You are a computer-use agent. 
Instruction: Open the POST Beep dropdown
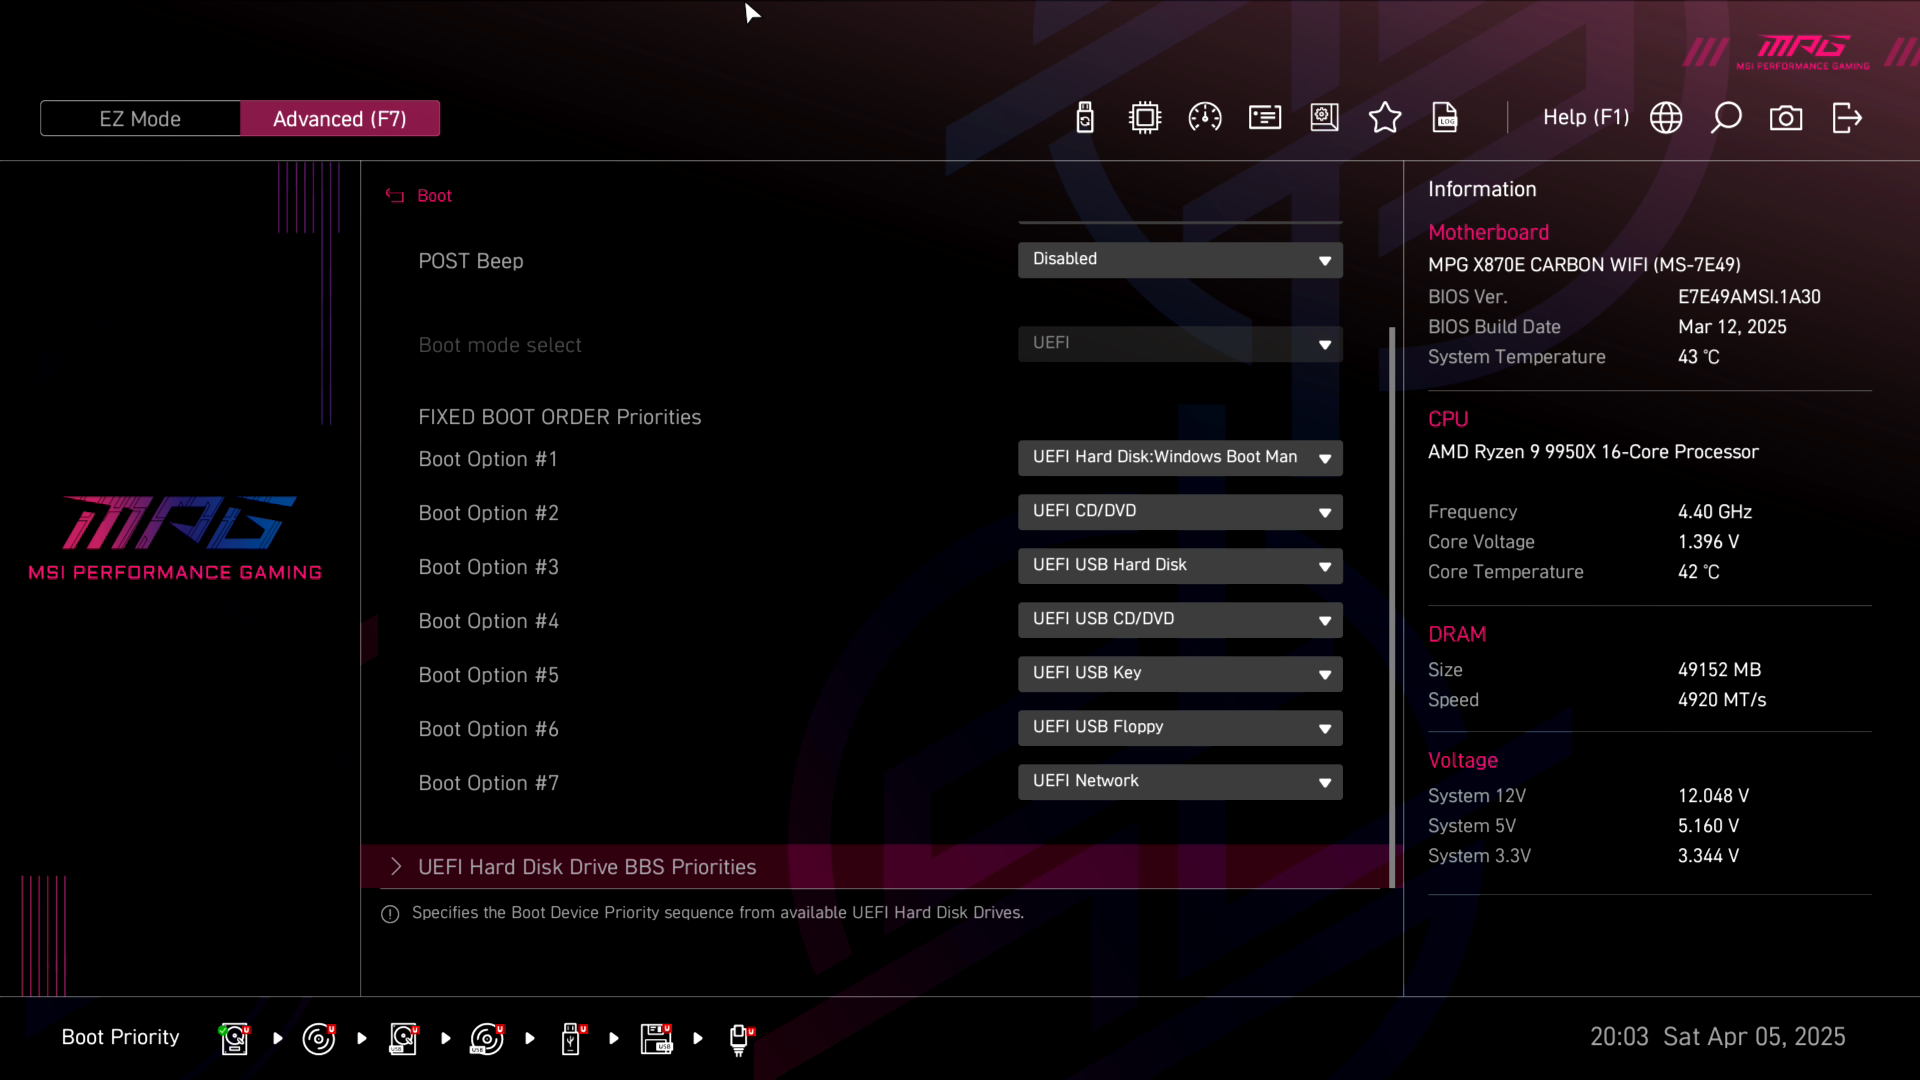tap(1180, 260)
